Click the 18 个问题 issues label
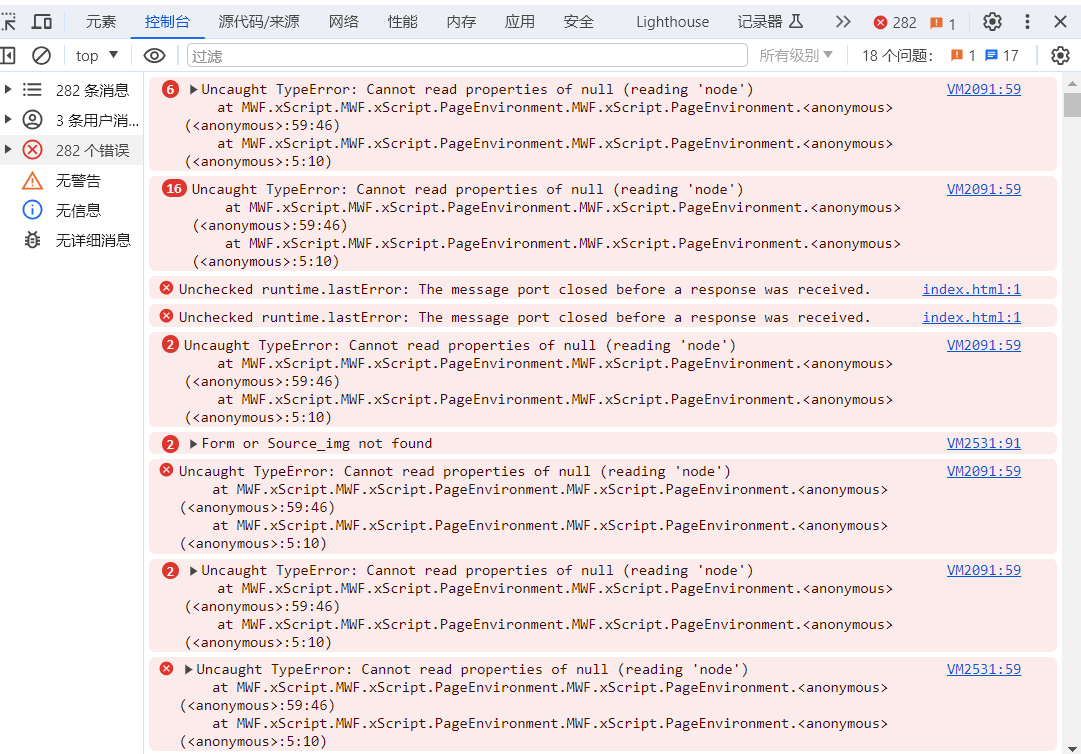This screenshot has height=754, width=1081. click(898, 56)
